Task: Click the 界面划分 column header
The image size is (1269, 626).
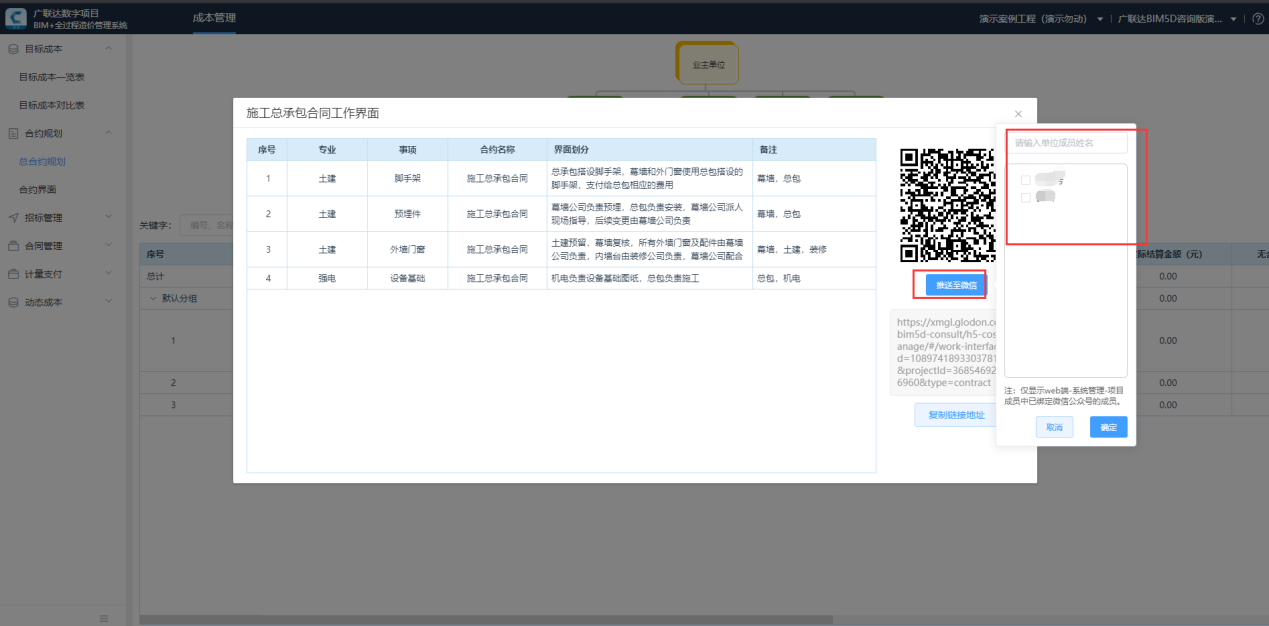Action: [650, 149]
